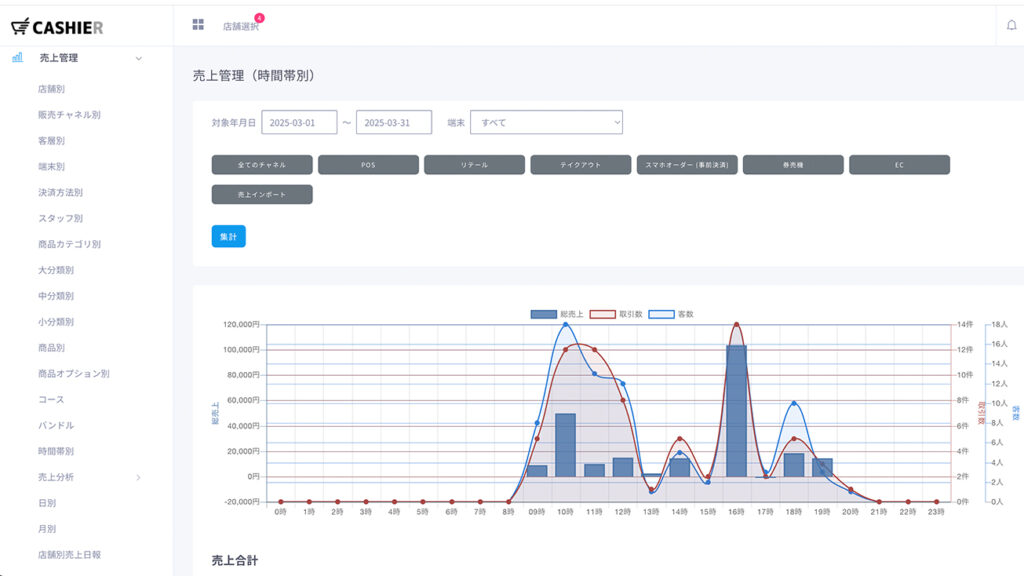Collapse the 売上管理 sidebar section

138,58
